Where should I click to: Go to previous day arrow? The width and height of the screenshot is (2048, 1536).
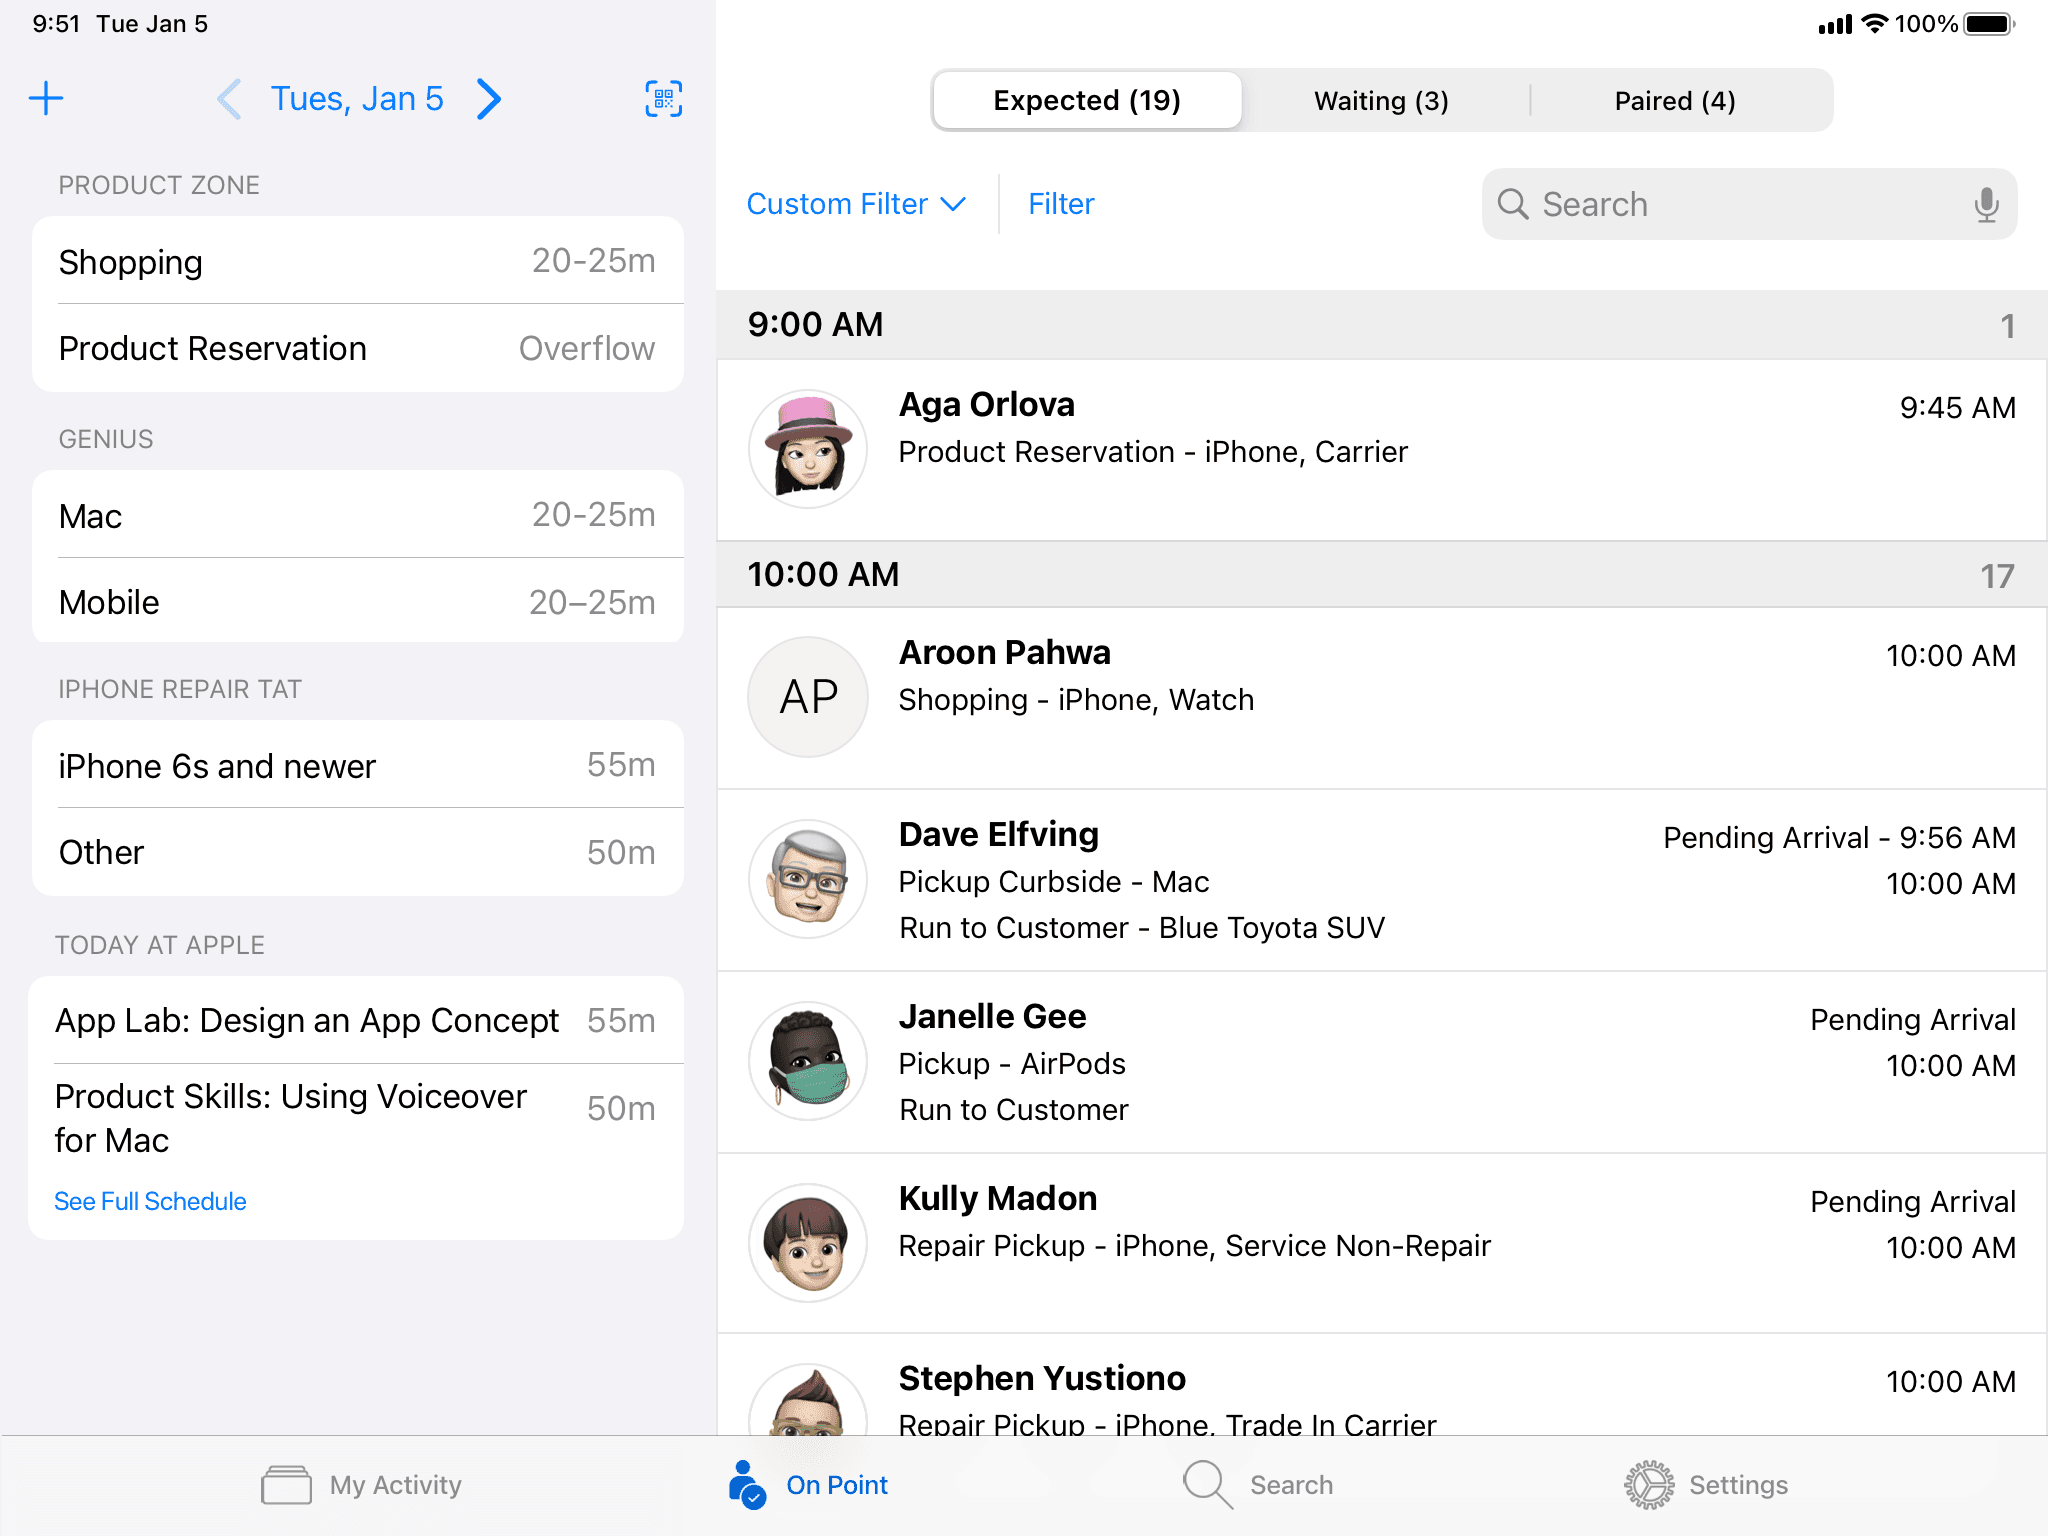tap(229, 98)
